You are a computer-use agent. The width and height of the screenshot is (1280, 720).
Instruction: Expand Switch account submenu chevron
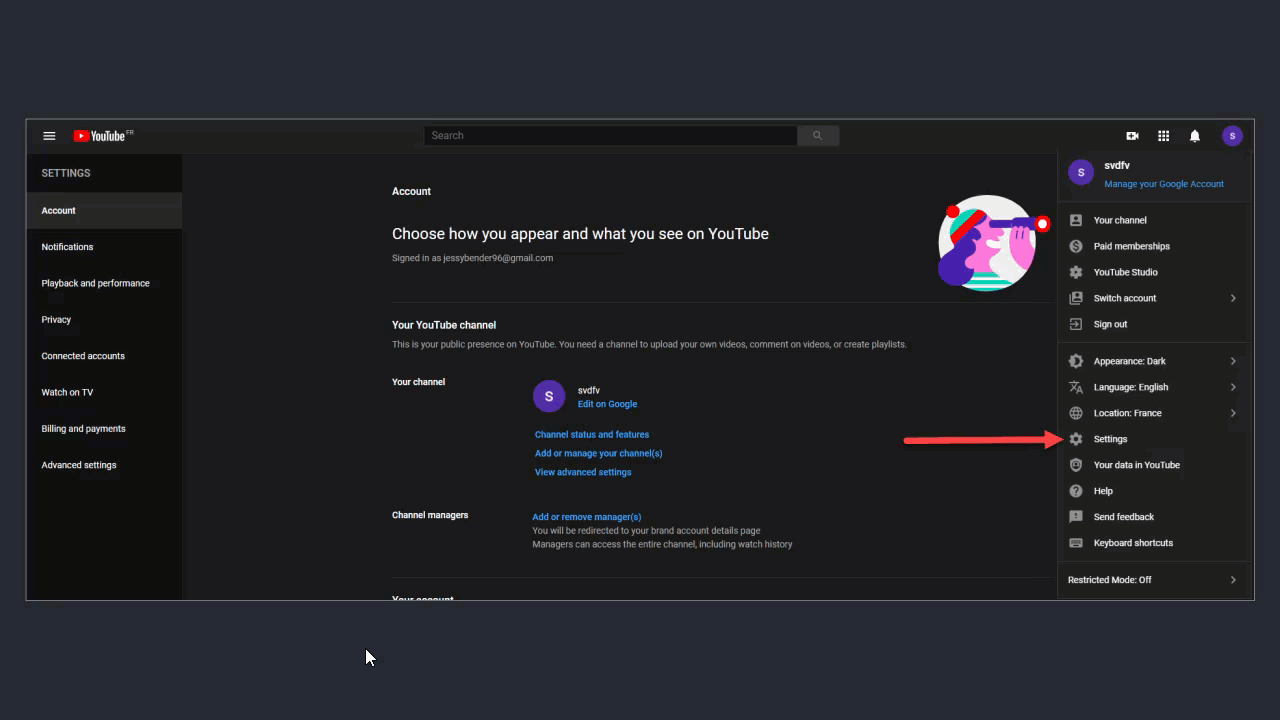pyautogui.click(x=1233, y=298)
